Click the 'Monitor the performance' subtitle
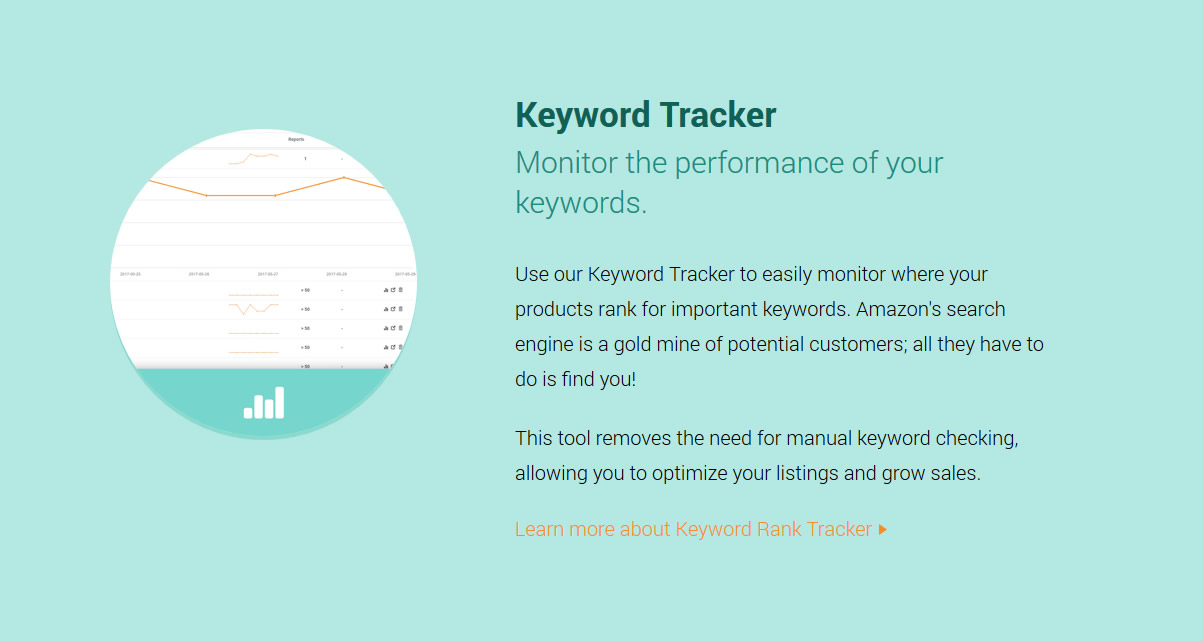Image resolution: width=1203 pixels, height=641 pixels. (x=729, y=182)
